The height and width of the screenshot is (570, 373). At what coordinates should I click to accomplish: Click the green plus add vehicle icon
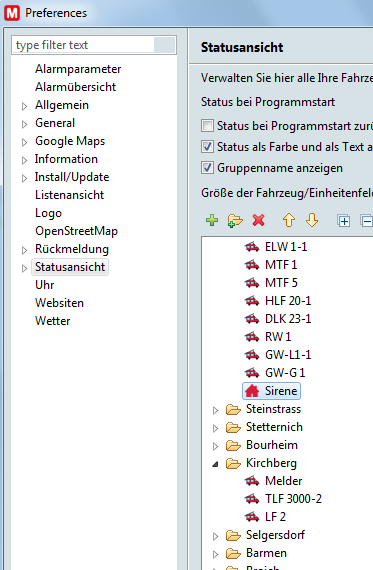coord(212,220)
